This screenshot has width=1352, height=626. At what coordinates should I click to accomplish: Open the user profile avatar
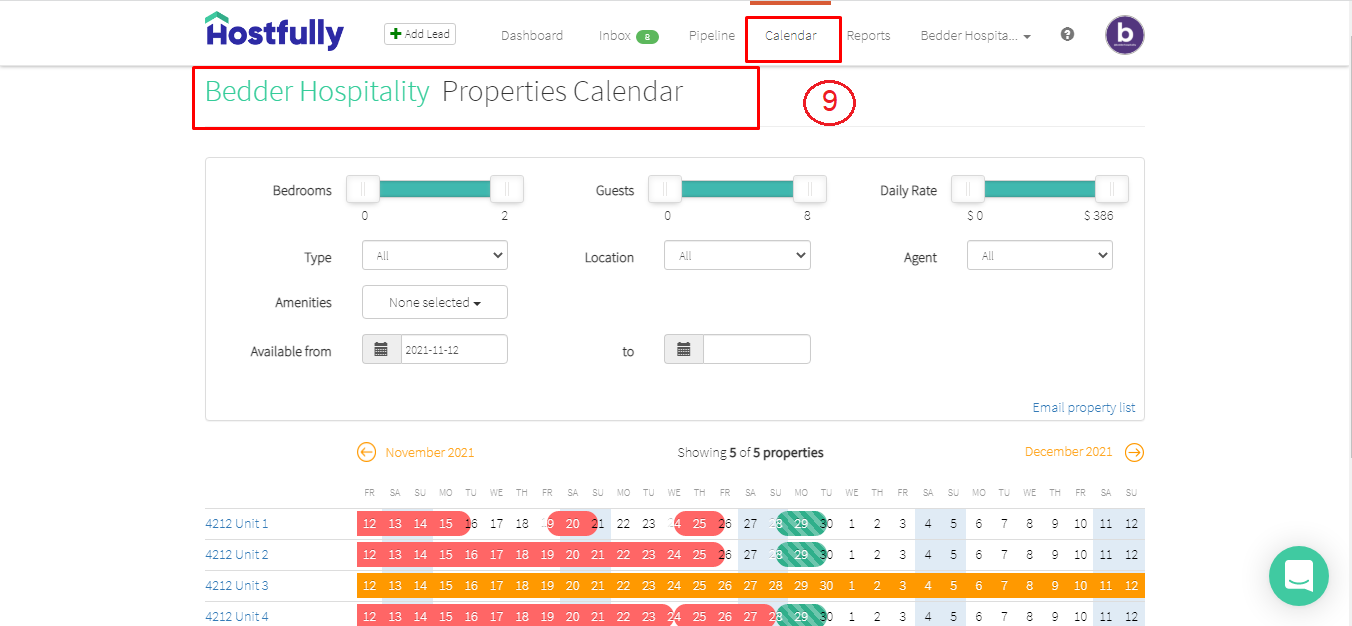tap(1124, 35)
